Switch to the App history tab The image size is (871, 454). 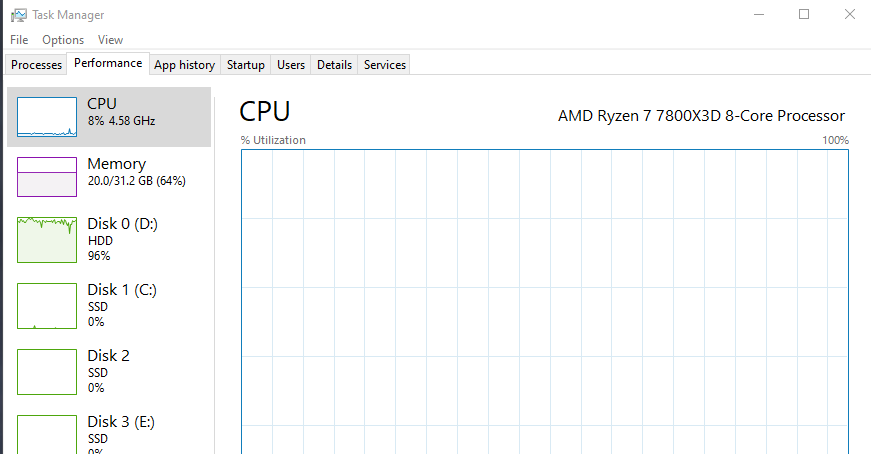tap(184, 64)
